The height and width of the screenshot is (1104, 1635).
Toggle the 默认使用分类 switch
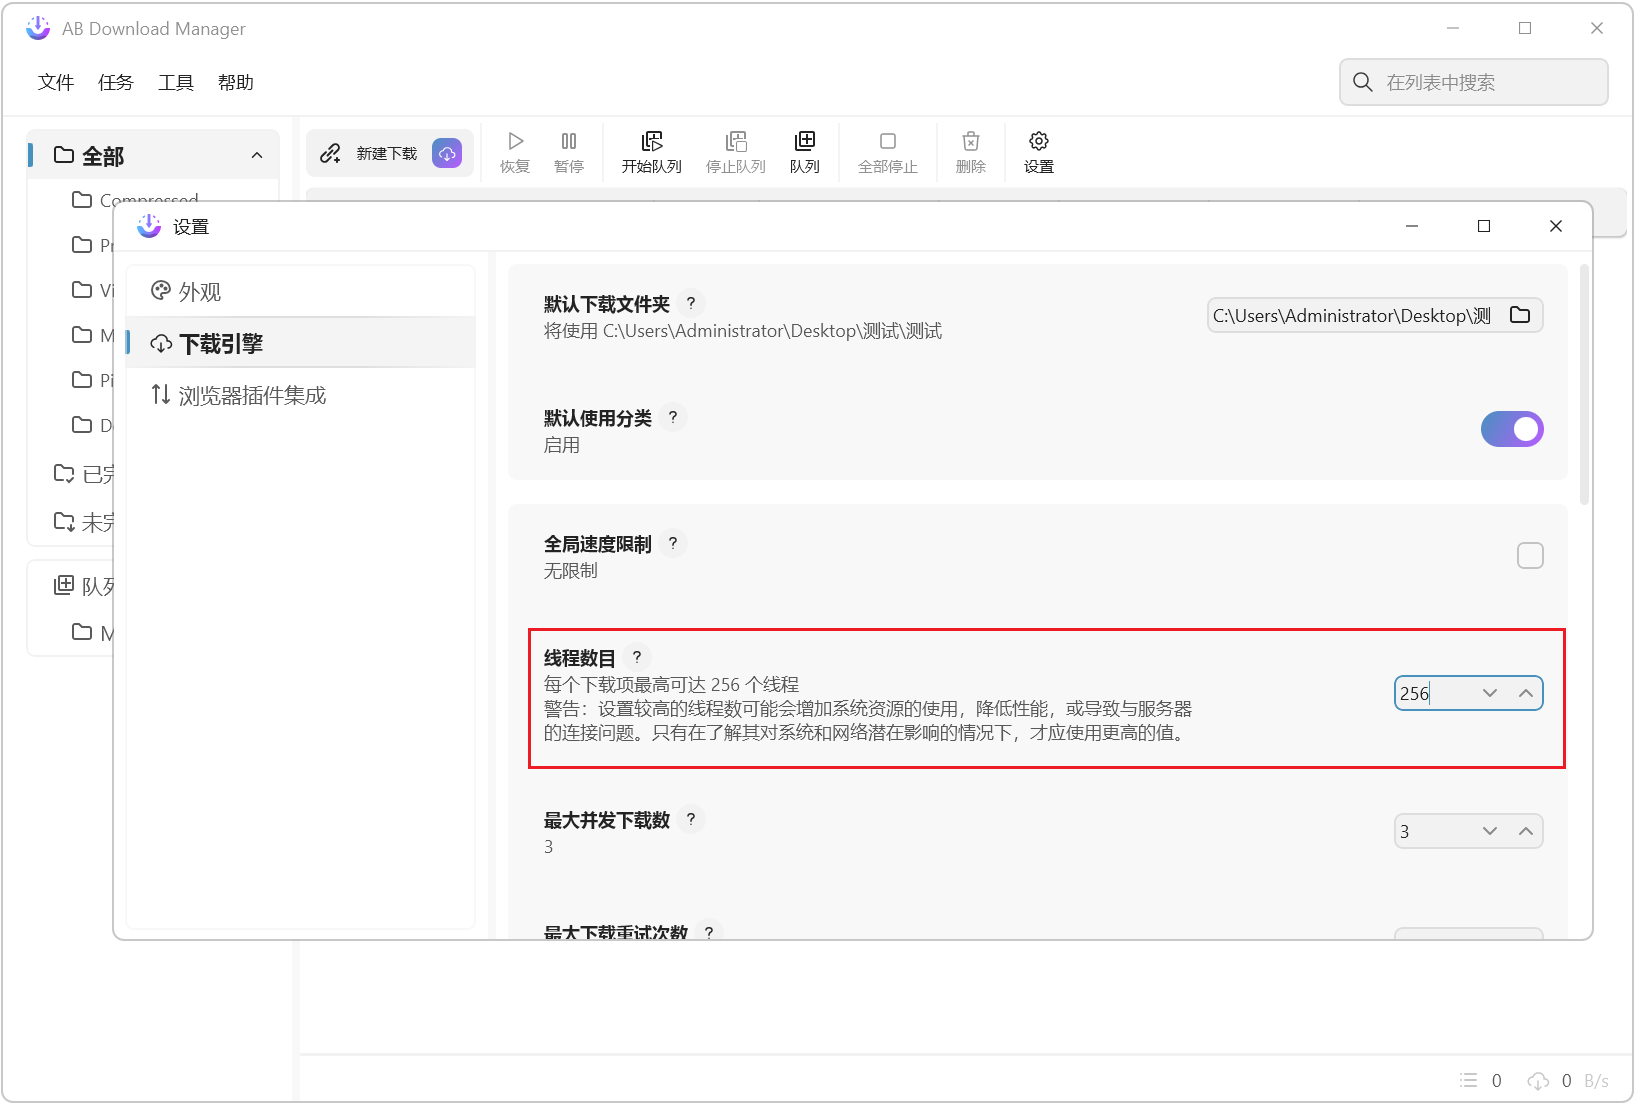coord(1512,429)
